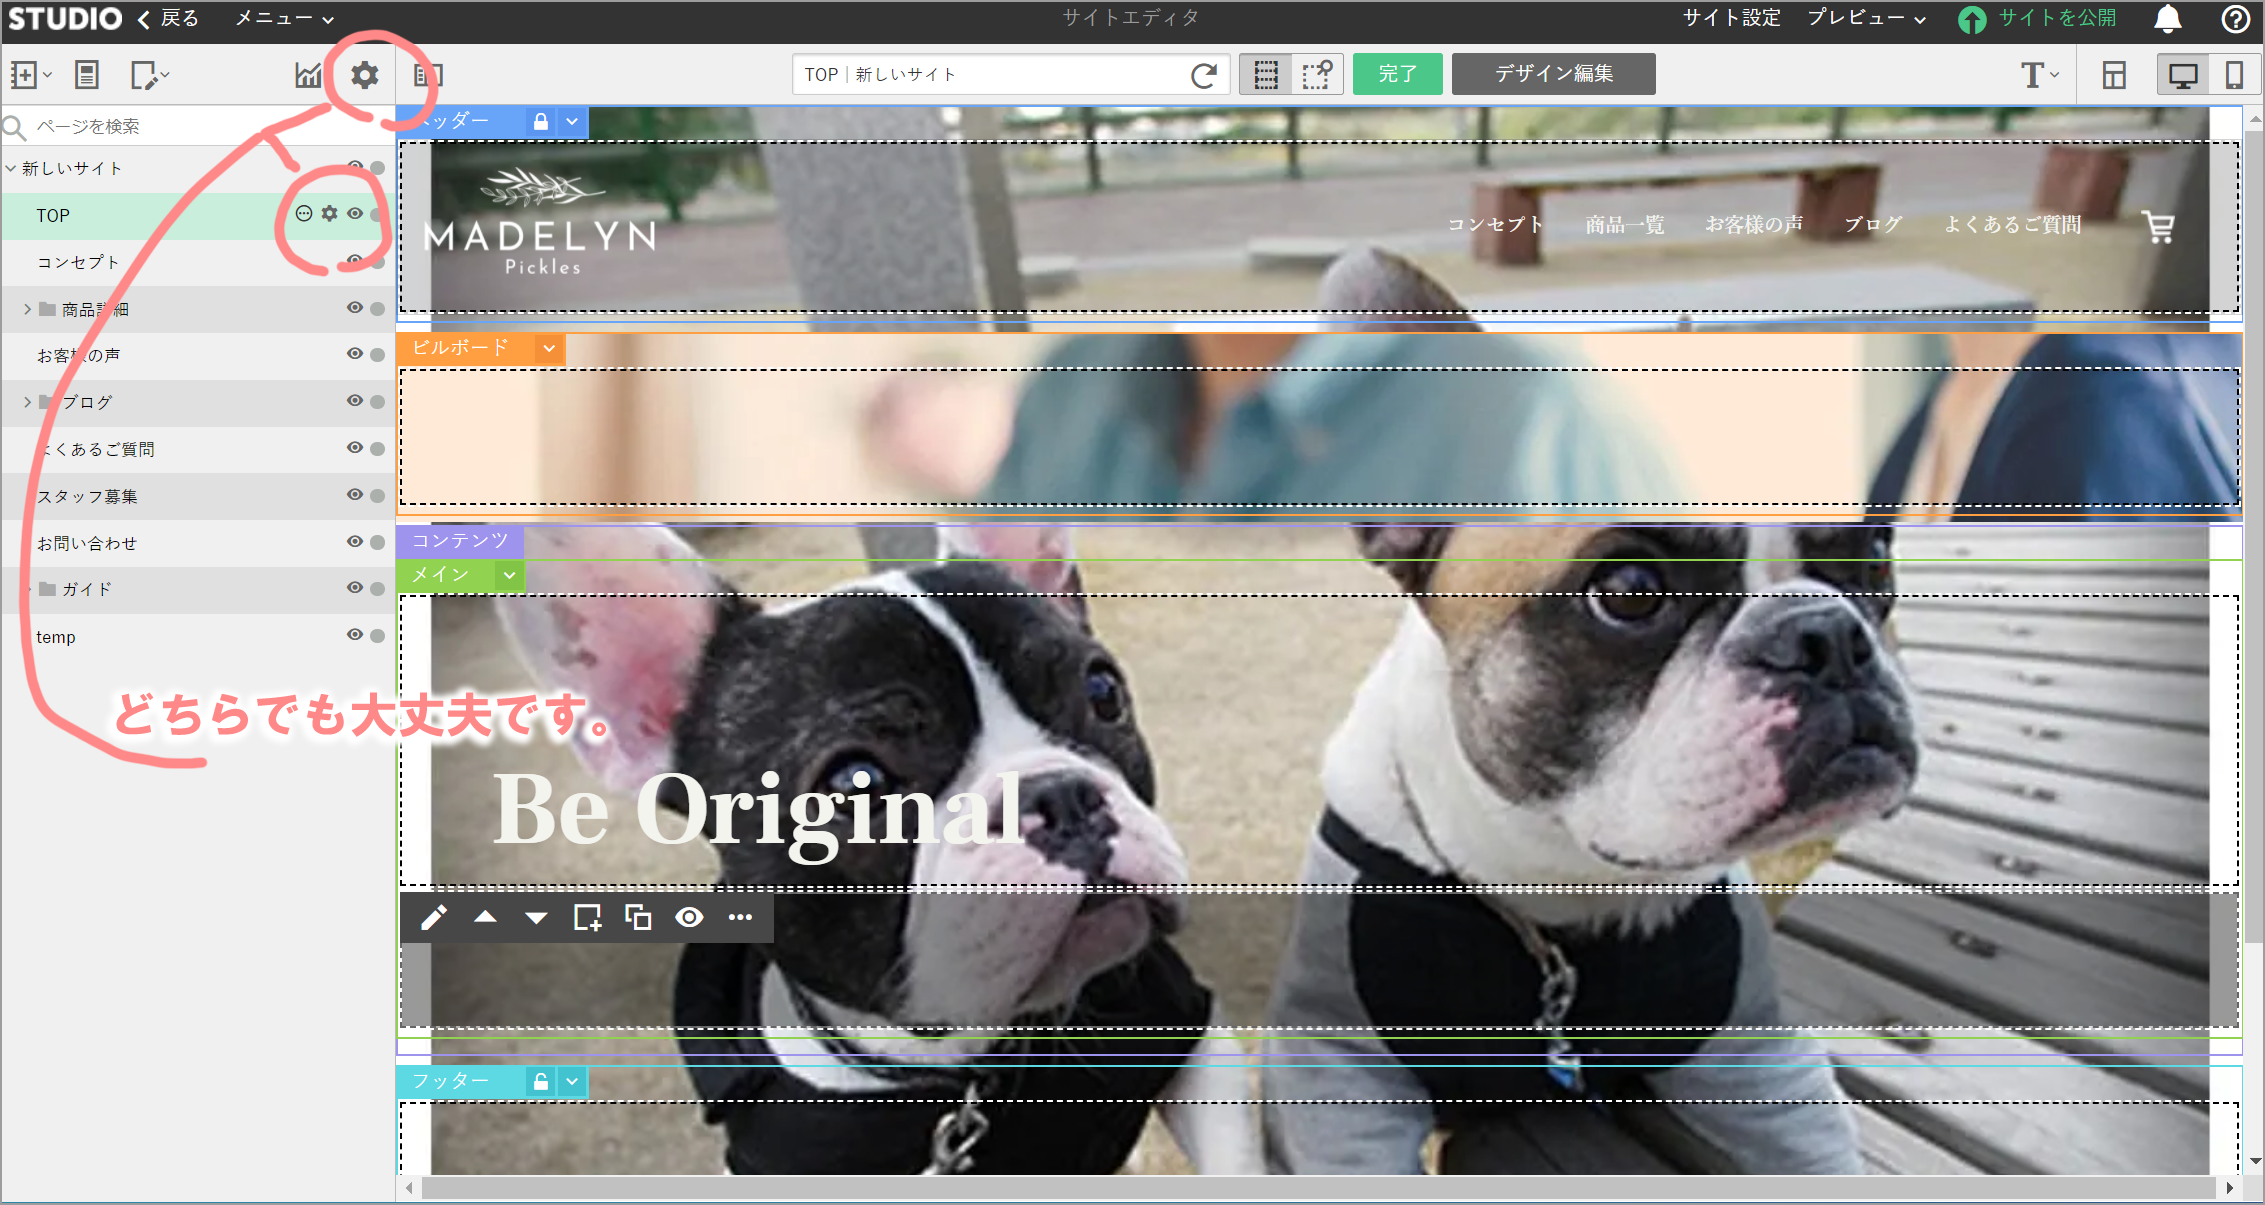The height and width of the screenshot is (1205, 2265).
Task: Click the pencil edit icon on block toolbar
Action: (434, 918)
